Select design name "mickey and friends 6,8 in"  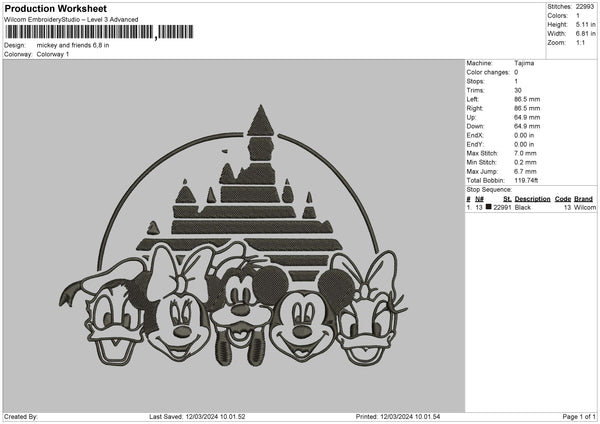click(73, 45)
